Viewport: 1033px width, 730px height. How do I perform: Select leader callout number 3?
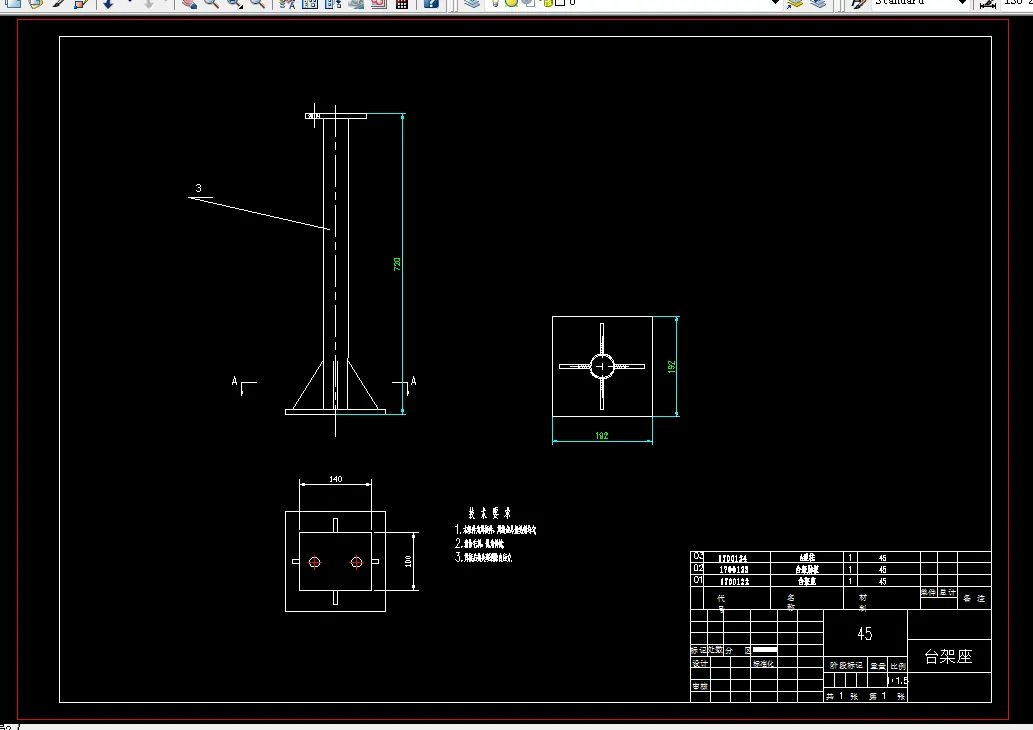pyautogui.click(x=198, y=188)
